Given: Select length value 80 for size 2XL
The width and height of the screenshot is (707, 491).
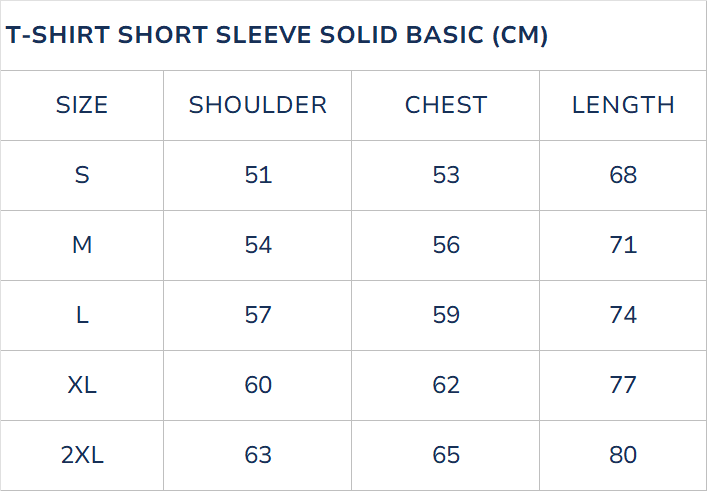Looking at the screenshot, I should 623,455.
